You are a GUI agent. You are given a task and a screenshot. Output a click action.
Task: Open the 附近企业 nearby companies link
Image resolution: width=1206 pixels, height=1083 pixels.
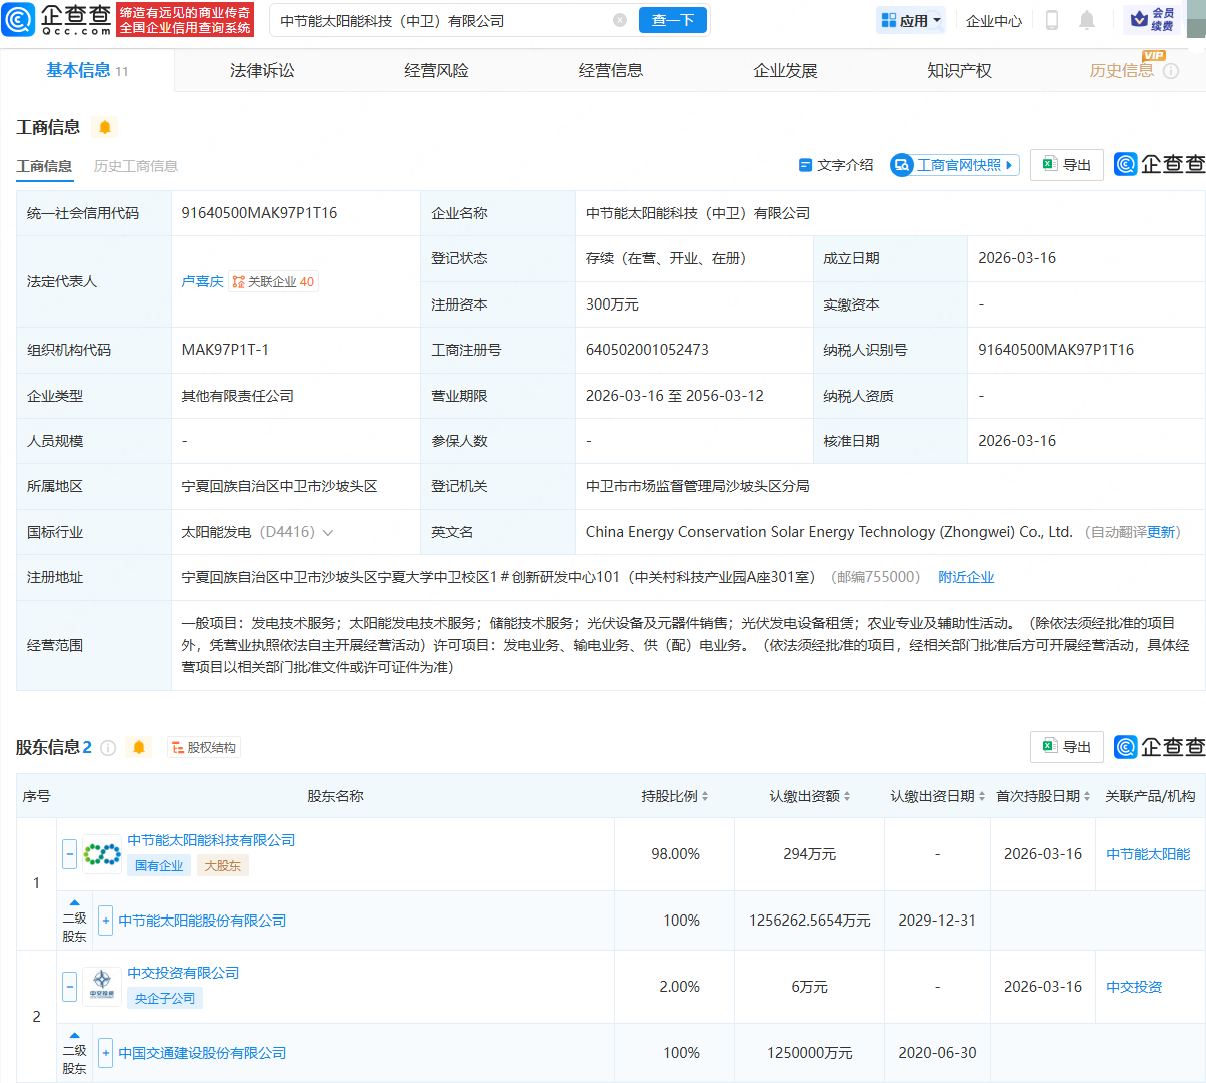click(x=966, y=577)
